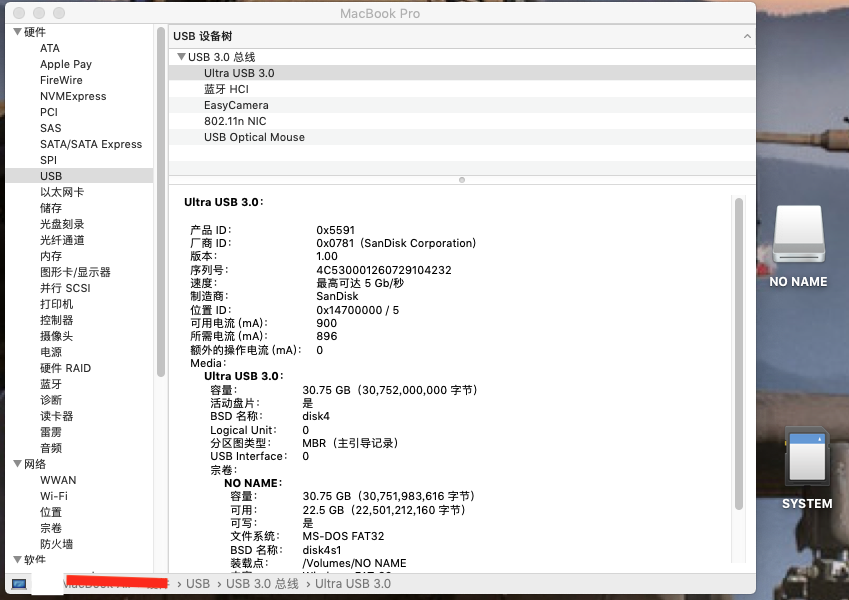The height and width of the screenshot is (600, 849).
Task: Select Wi-Fi under the 网络 section
Action: 54,496
